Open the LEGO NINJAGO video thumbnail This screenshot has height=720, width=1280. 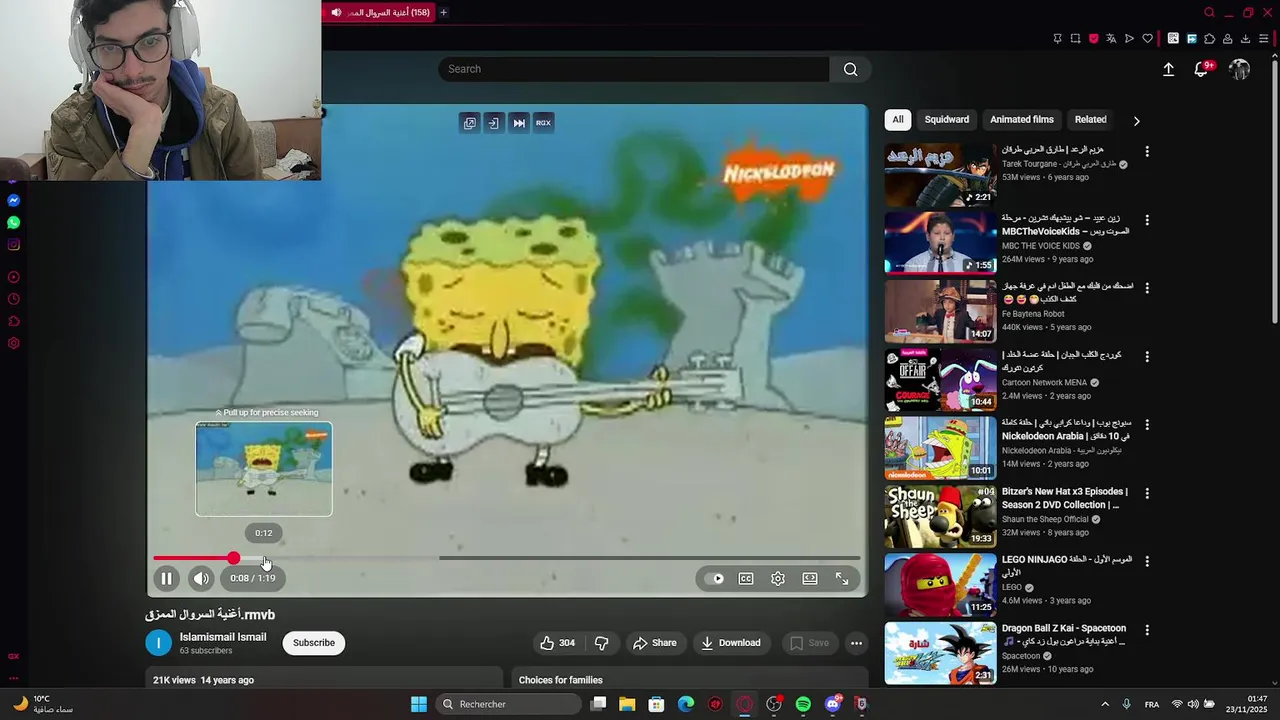940,585
